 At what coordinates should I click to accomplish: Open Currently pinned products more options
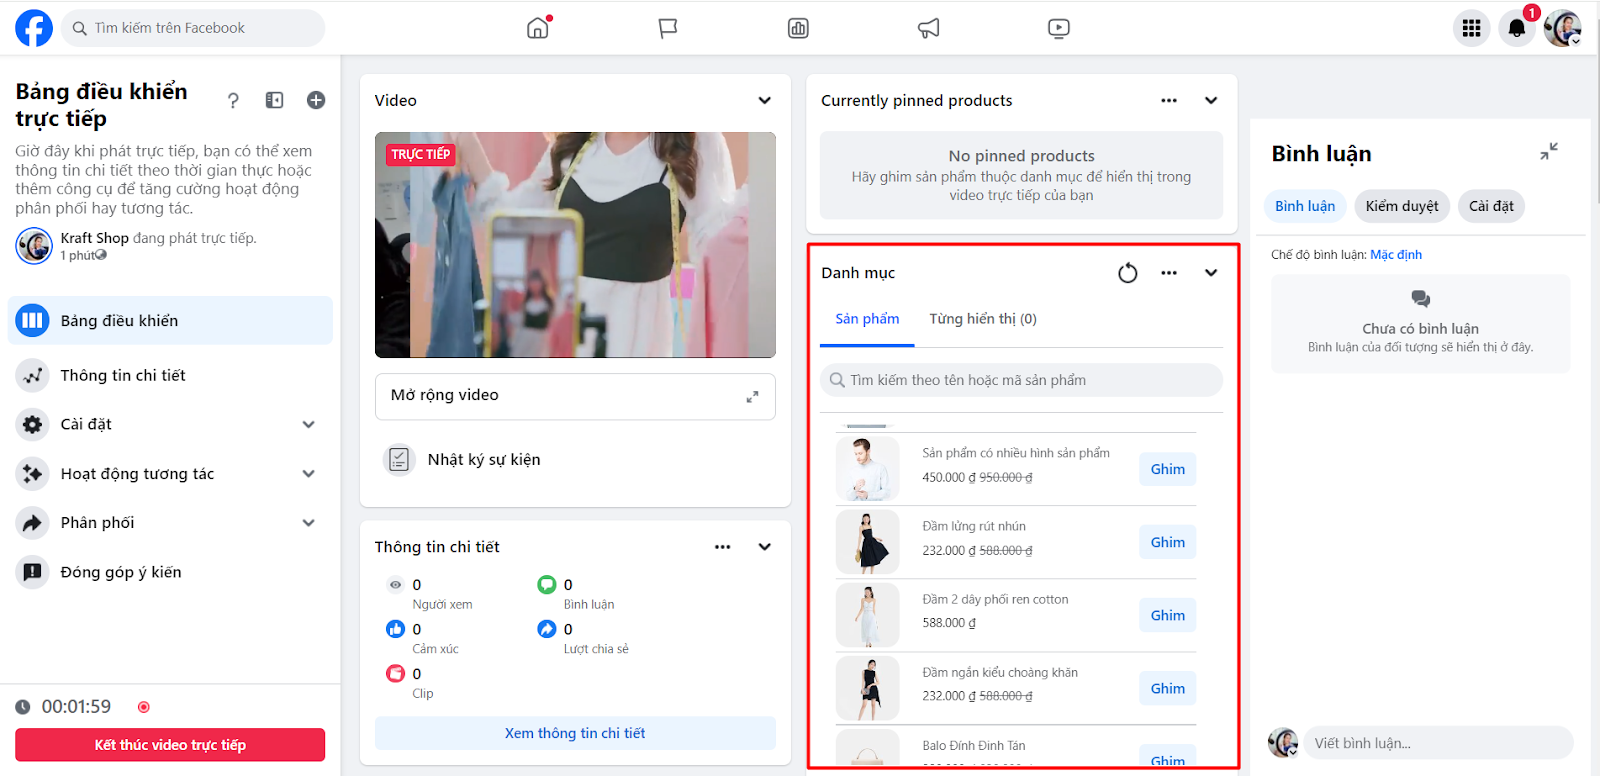coord(1169,100)
